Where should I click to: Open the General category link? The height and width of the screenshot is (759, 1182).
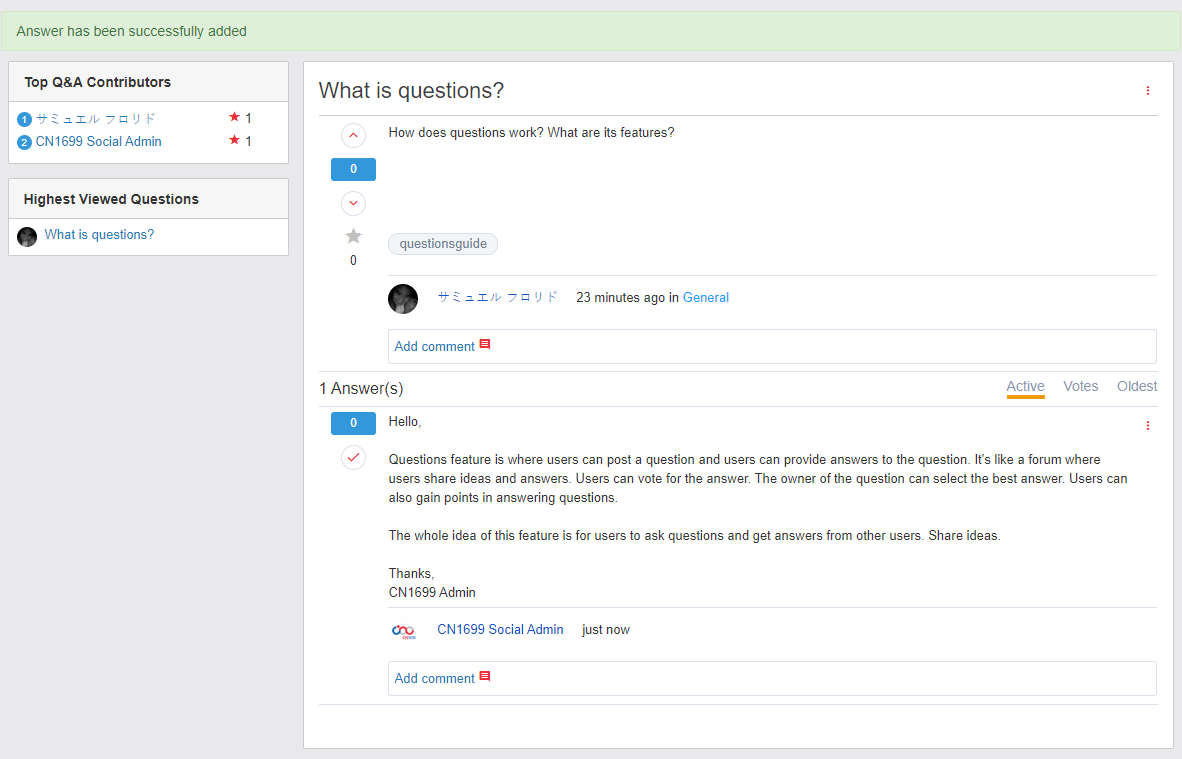tap(705, 298)
